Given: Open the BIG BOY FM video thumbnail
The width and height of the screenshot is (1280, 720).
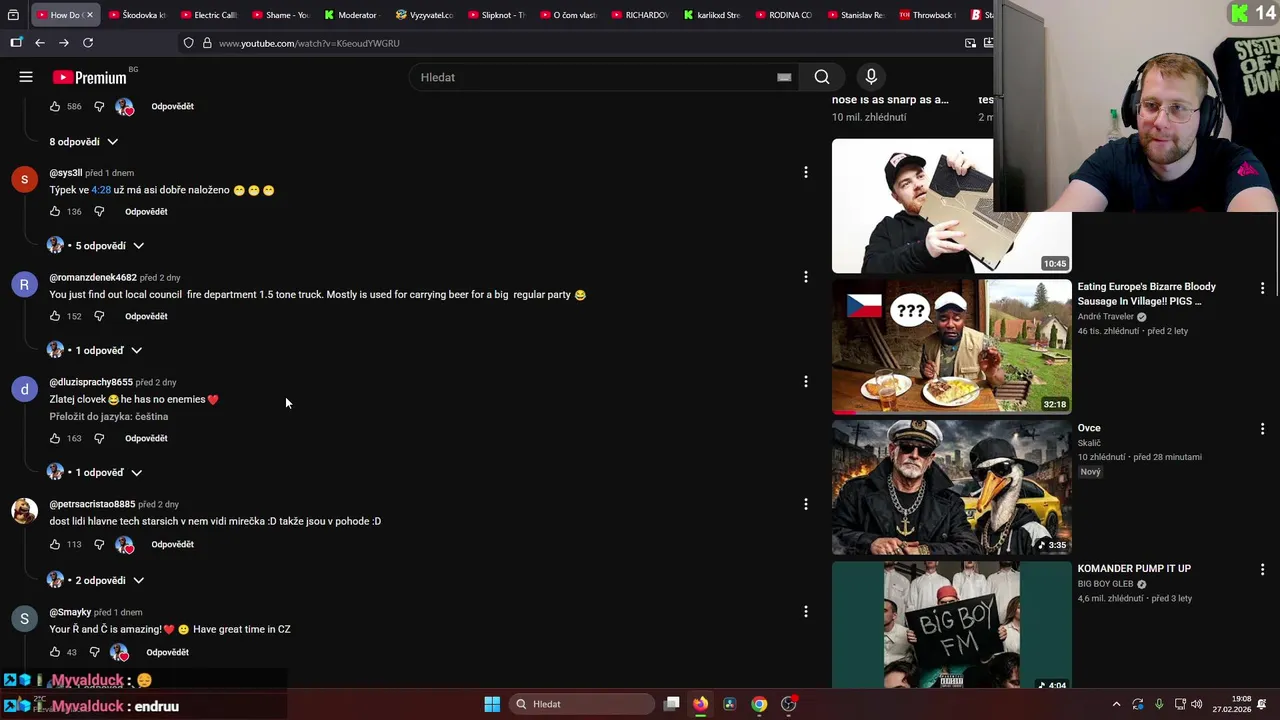Looking at the screenshot, I should 951,625.
